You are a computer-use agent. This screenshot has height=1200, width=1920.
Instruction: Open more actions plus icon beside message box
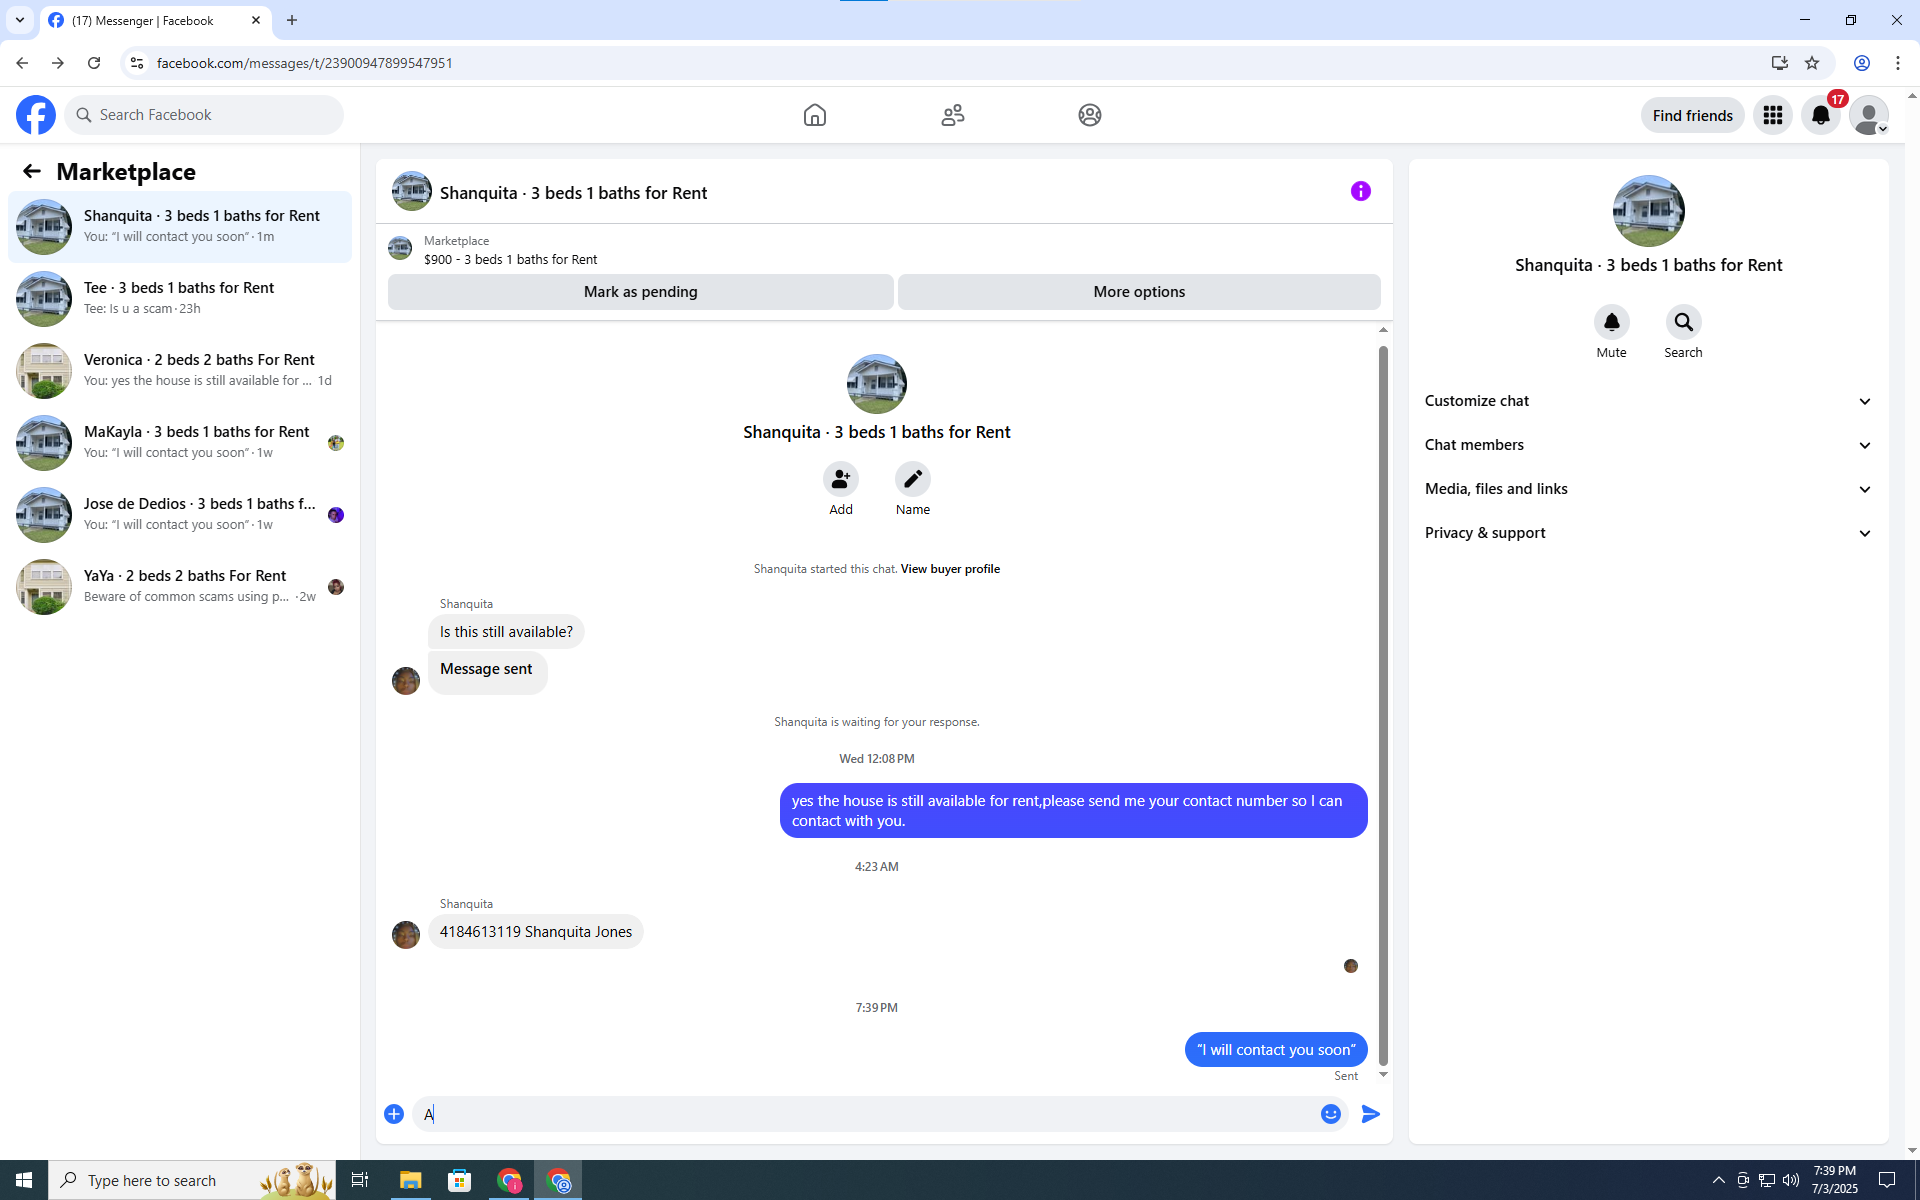[394, 1114]
